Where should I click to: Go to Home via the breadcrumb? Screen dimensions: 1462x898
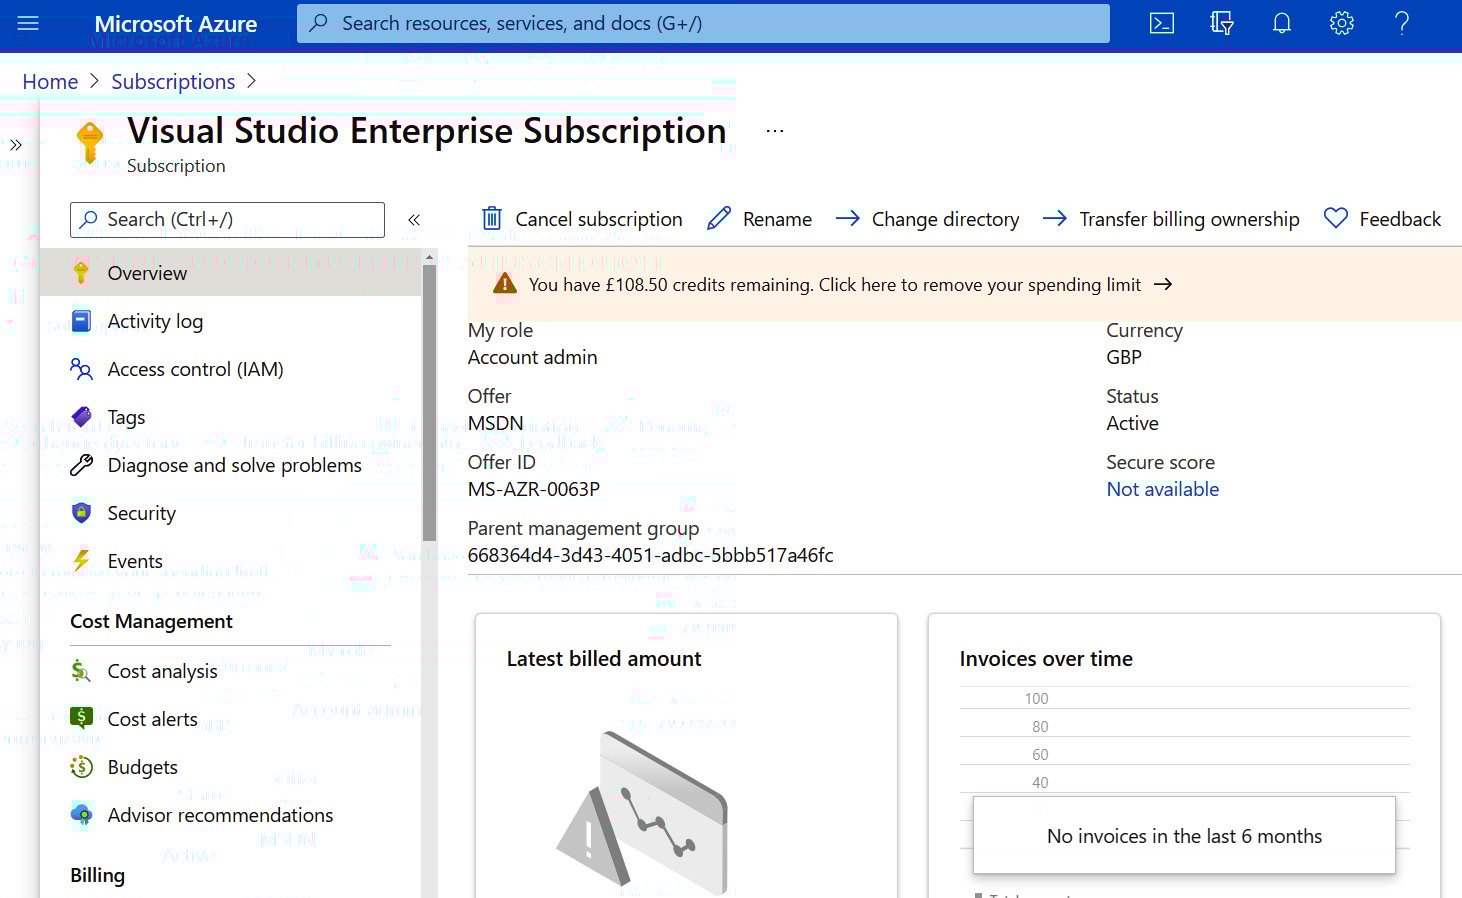coord(50,81)
